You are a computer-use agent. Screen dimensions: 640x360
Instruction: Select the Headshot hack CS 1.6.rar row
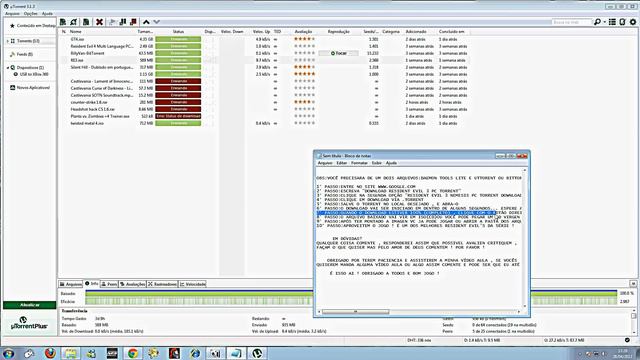tap(264, 109)
